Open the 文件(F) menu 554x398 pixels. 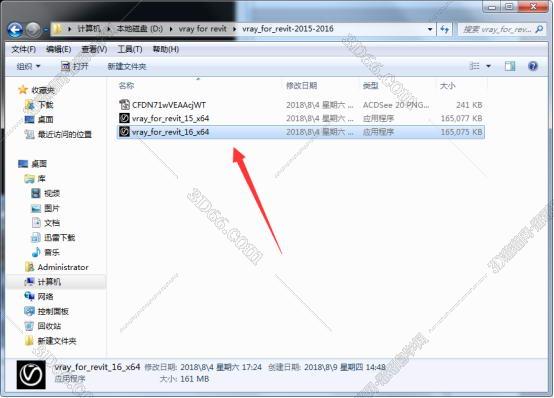(x=23, y=49)
